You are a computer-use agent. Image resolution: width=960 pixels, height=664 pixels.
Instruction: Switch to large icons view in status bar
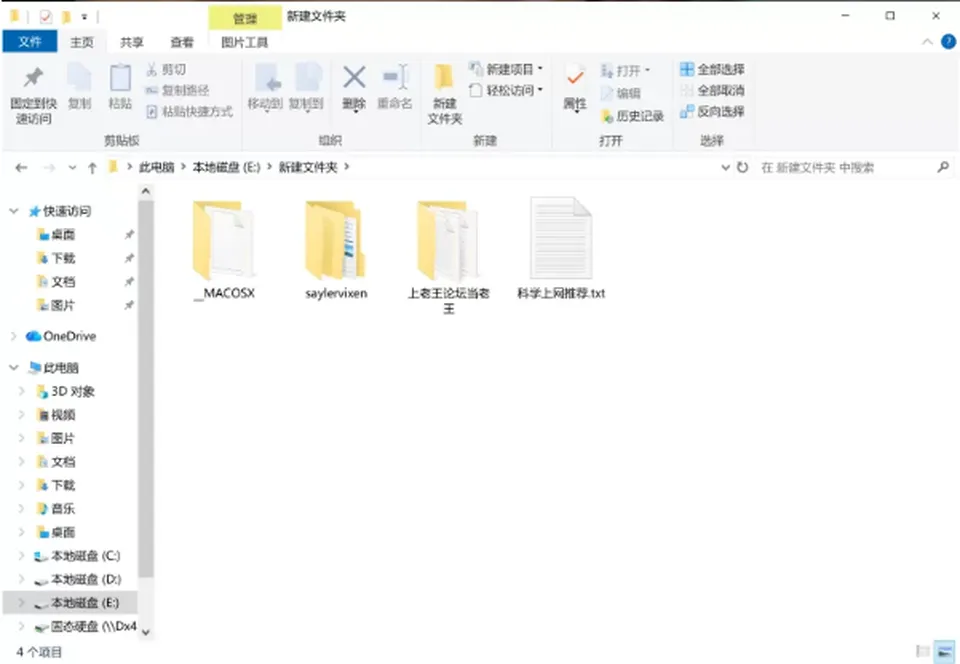coord(945,651)
